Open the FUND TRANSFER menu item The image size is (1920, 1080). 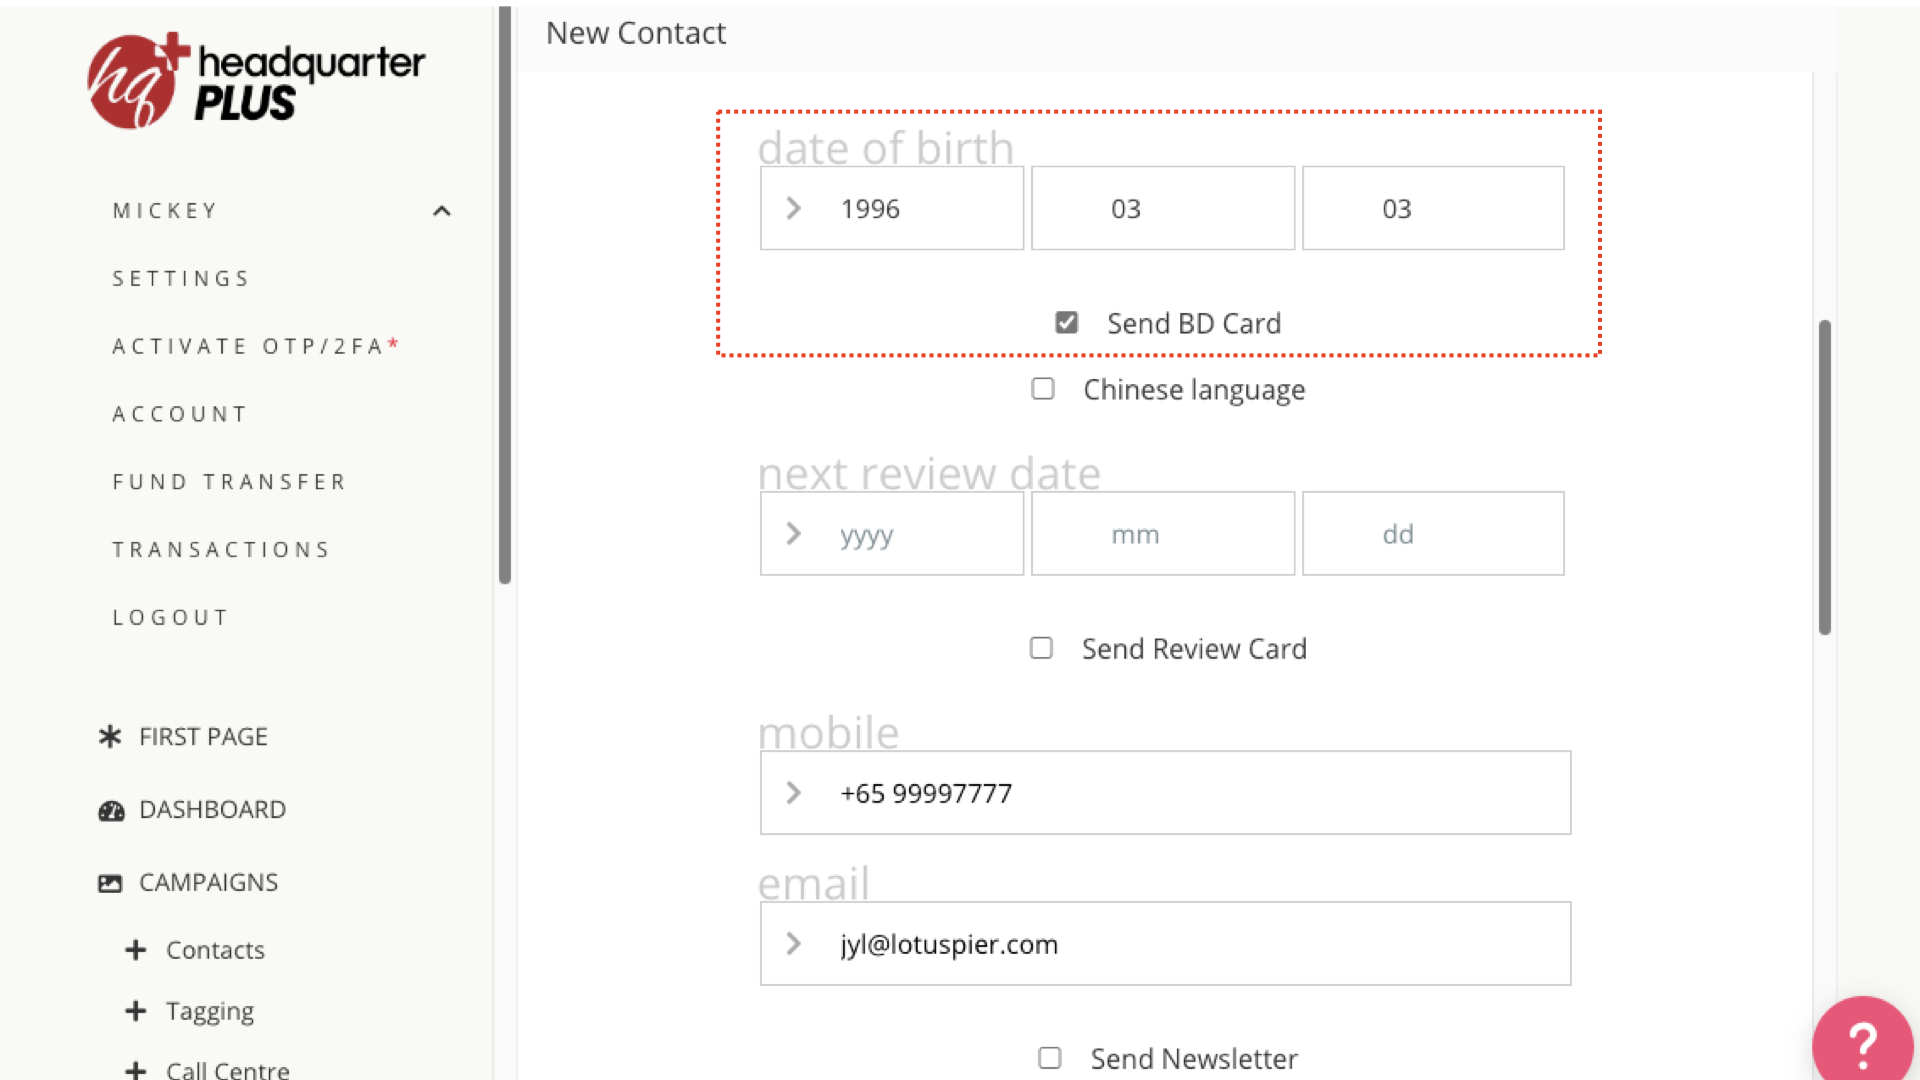(229, 482)
